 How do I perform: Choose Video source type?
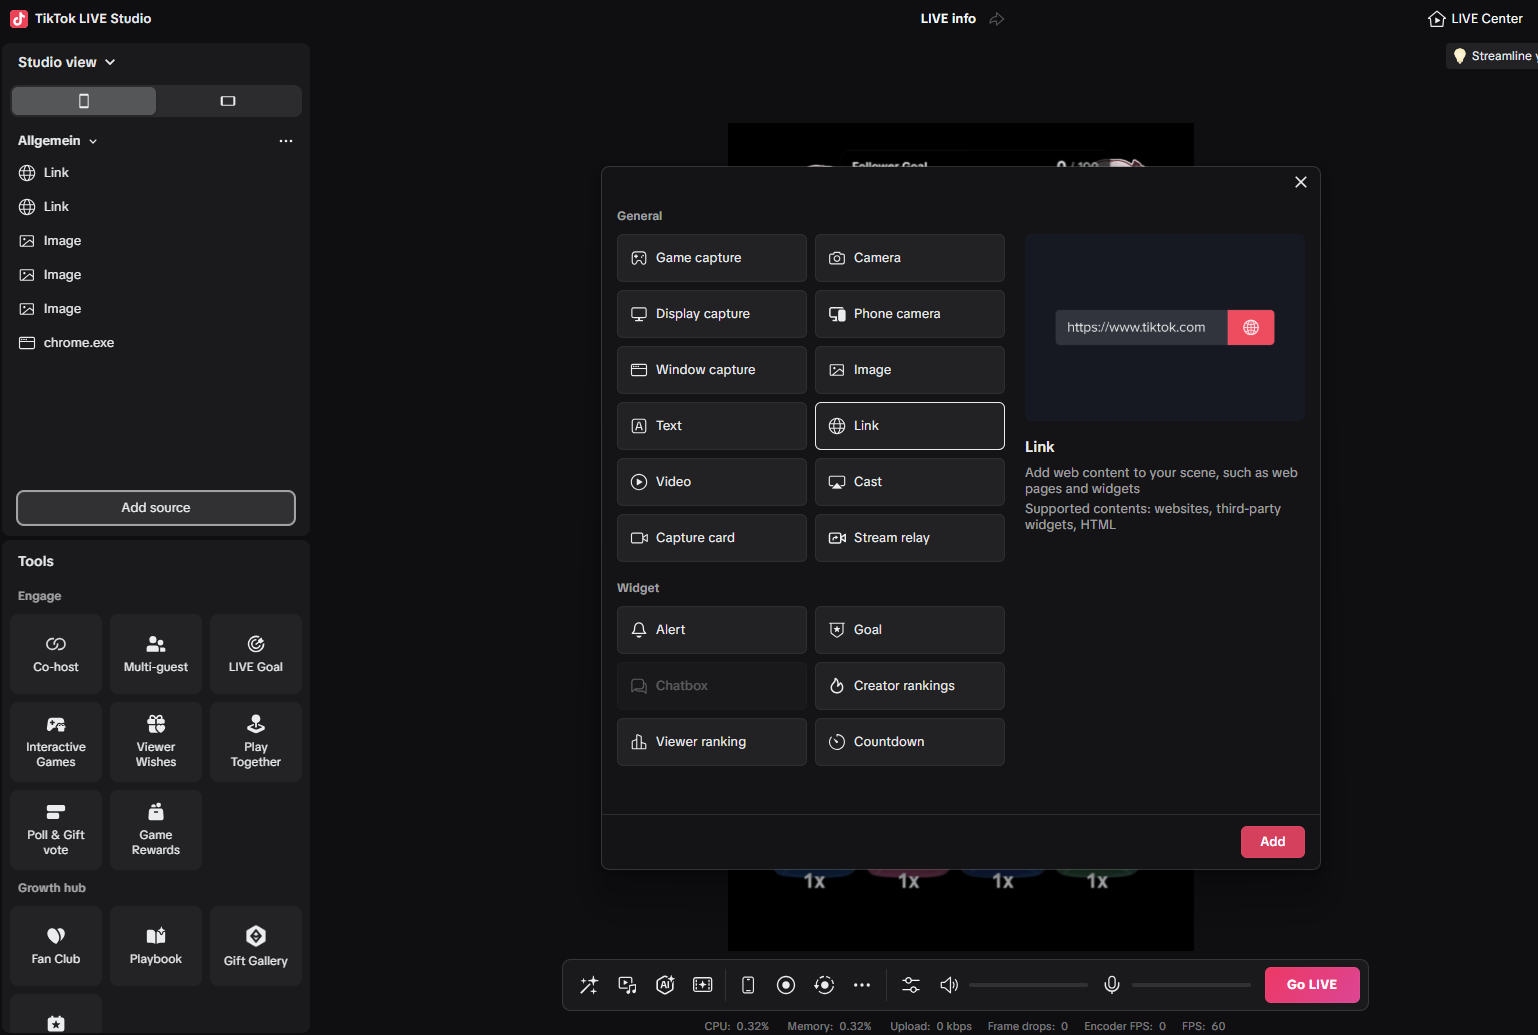click(x=712, y=482)
